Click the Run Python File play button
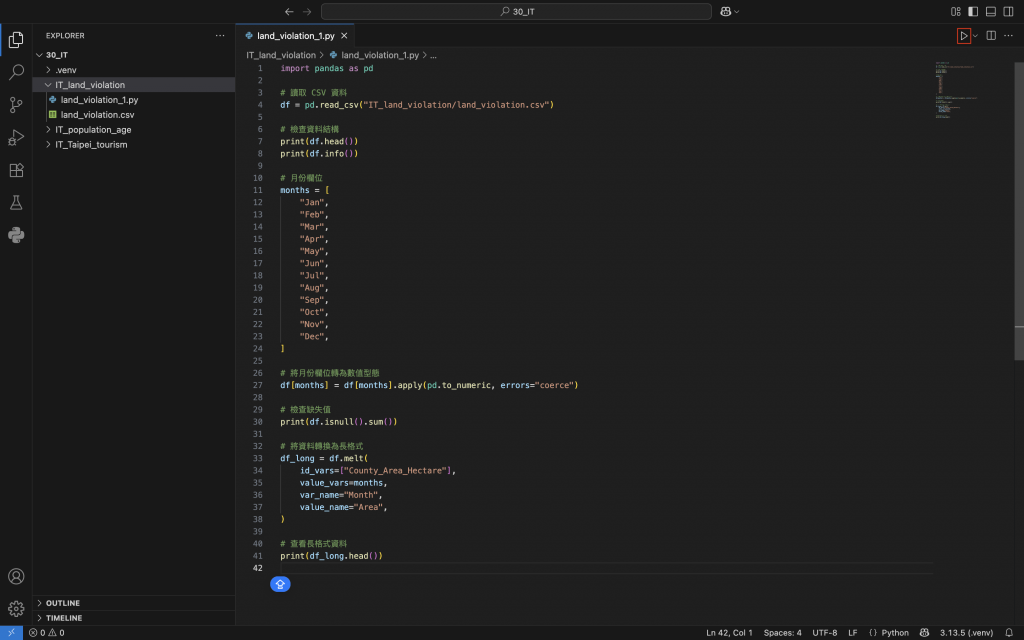Image resolution: width=1024 pixels, height=640 pixels. coord(963,36)
